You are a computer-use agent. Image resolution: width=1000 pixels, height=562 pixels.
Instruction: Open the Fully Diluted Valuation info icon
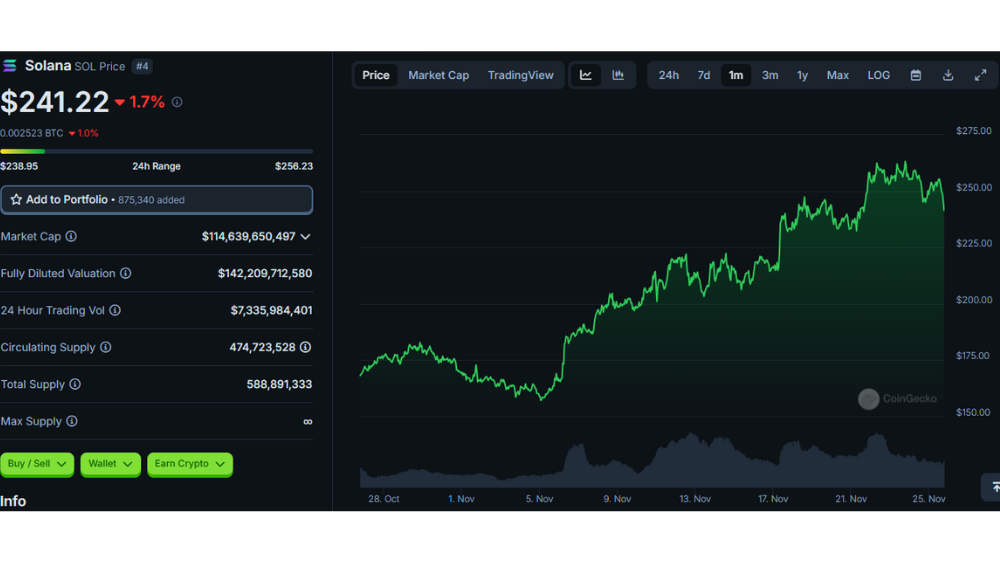tap(126, 274)
